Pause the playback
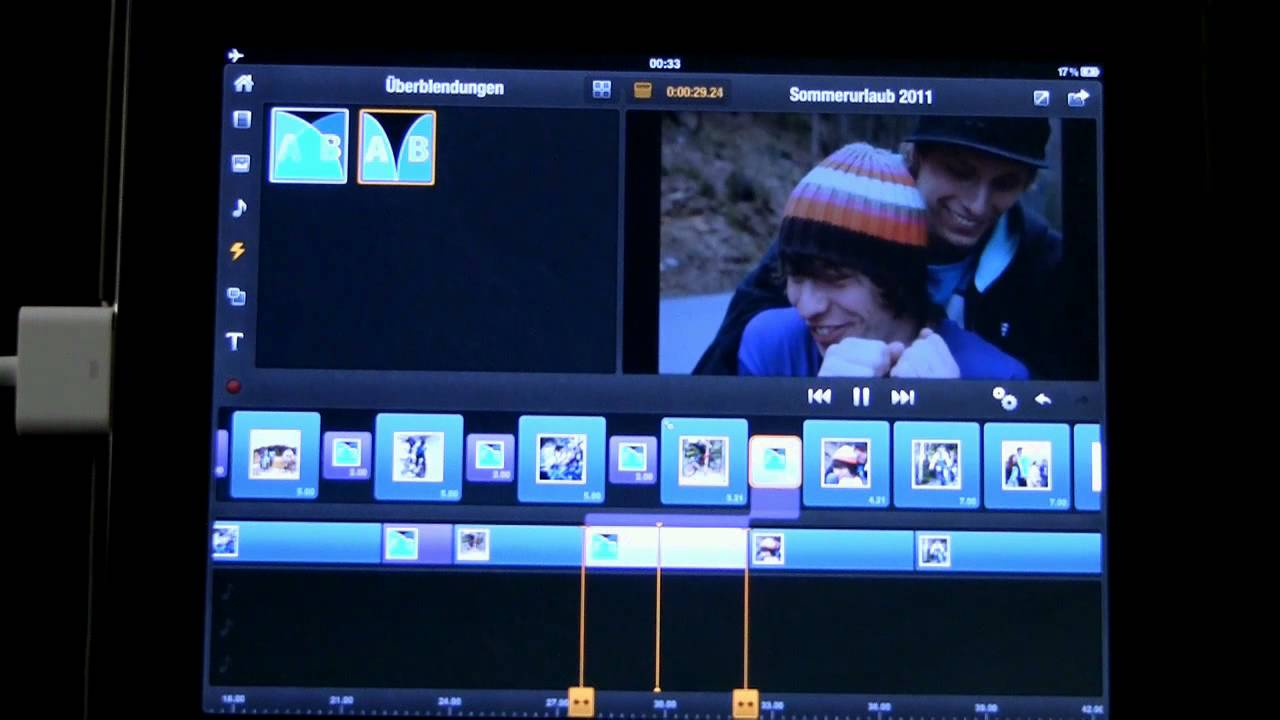 click(861, 397)
